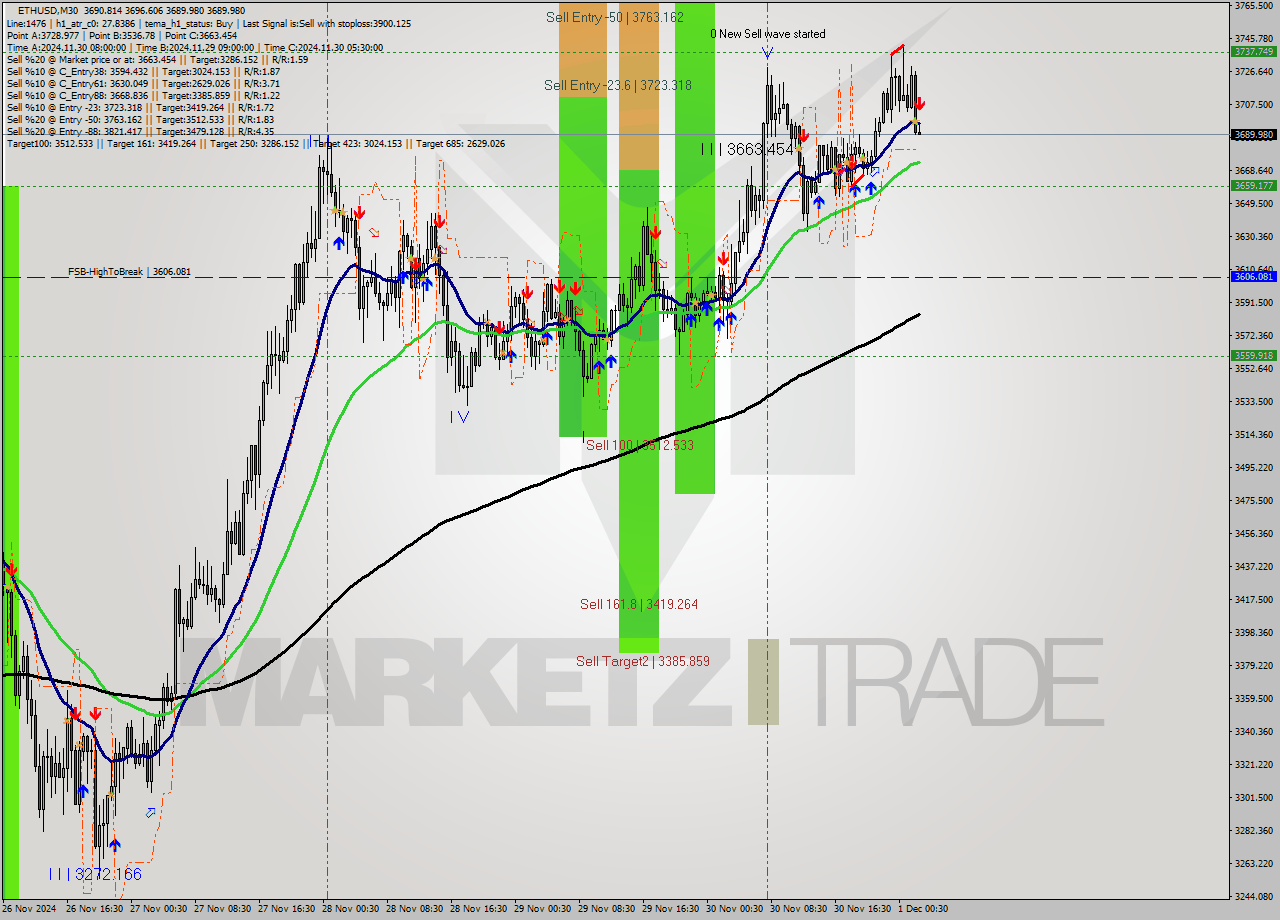Image resolution: width=1280 pixels, height=920 pixels.
Task: Click the 'Sell %20 @ Entry -88: 3821.417' line
Action: (x=140, y=131)
